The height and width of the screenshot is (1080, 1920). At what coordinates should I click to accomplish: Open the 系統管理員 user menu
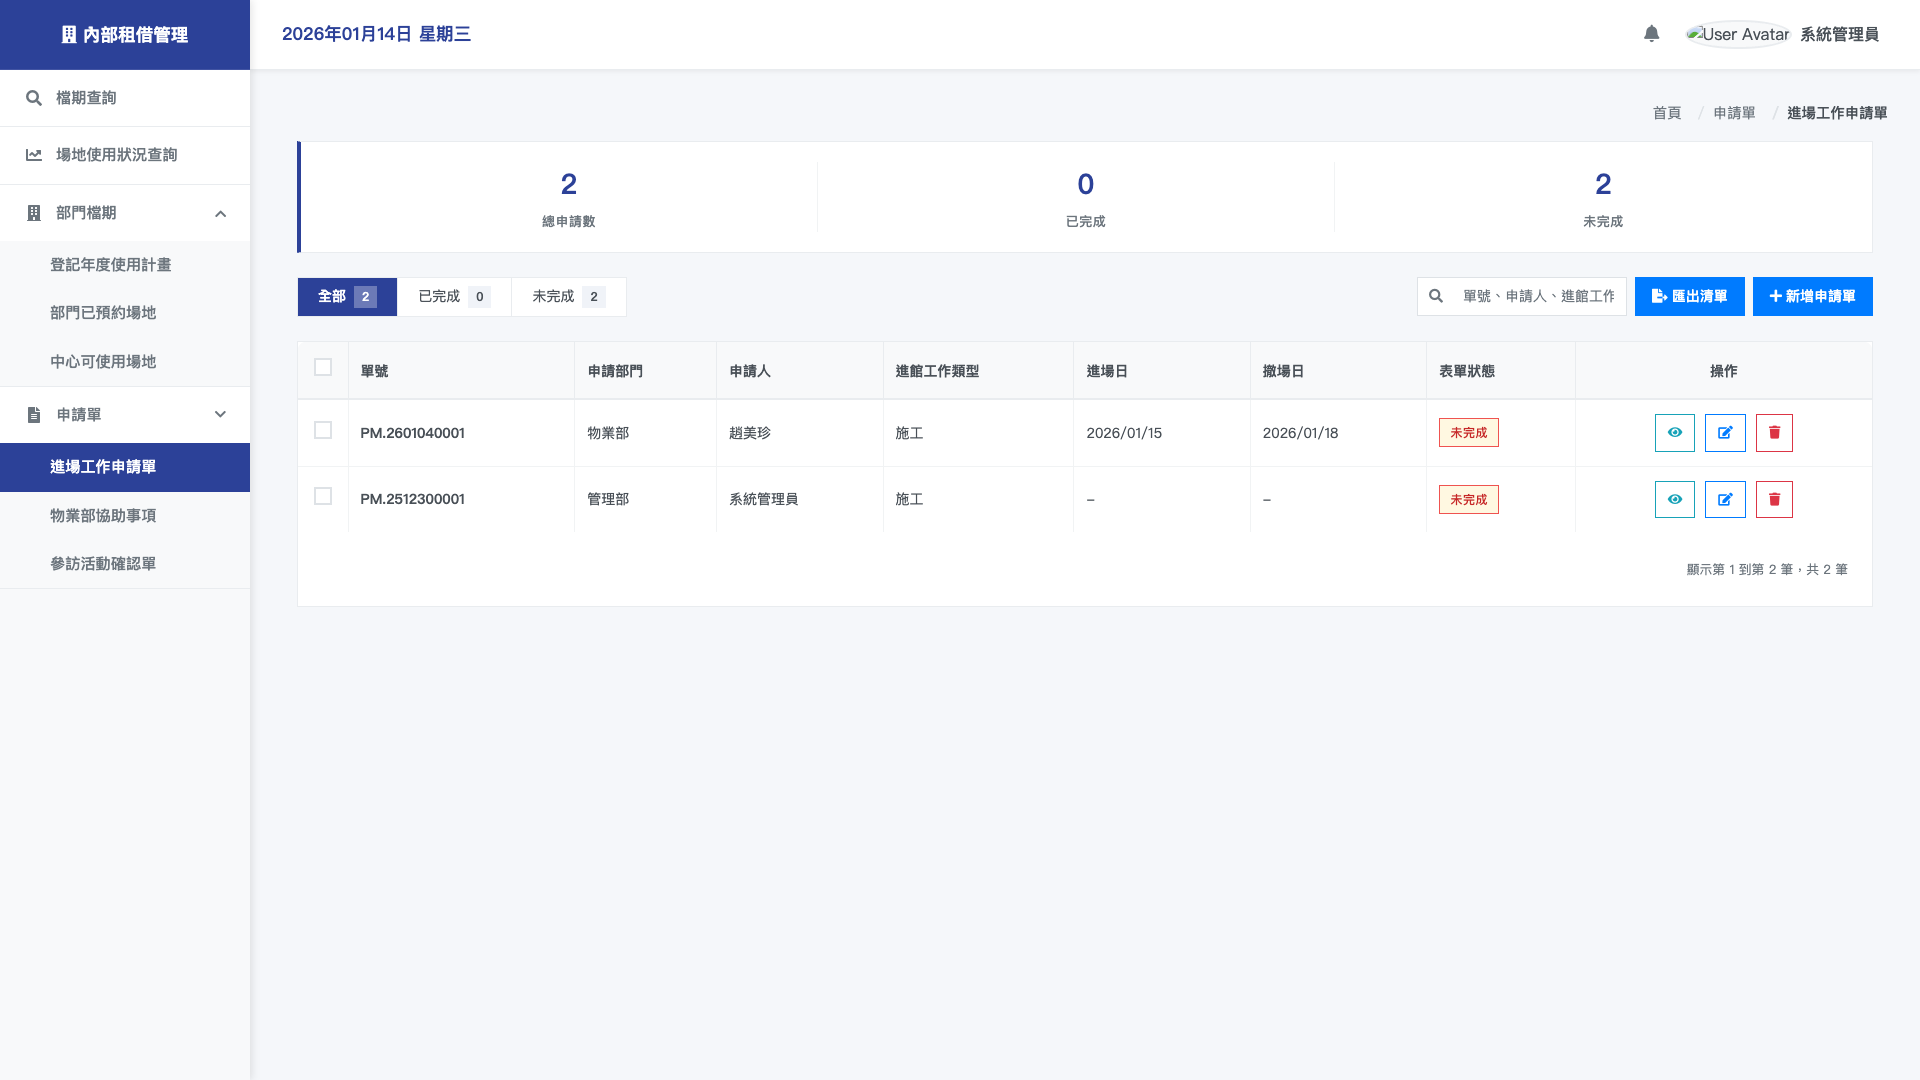(1838, 34)
